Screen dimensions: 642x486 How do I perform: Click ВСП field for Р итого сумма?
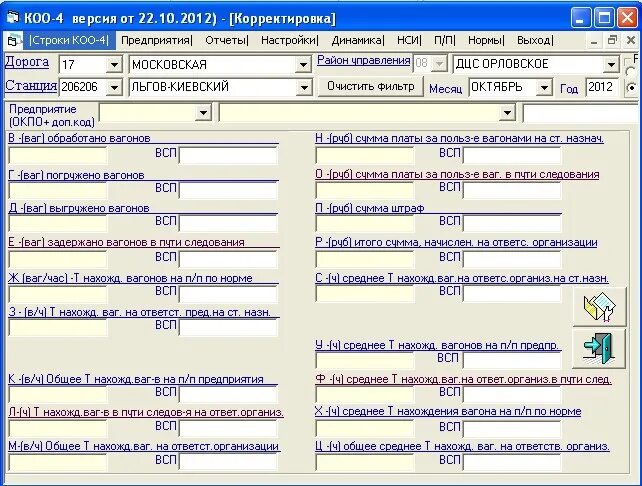(x=512, y=259)
